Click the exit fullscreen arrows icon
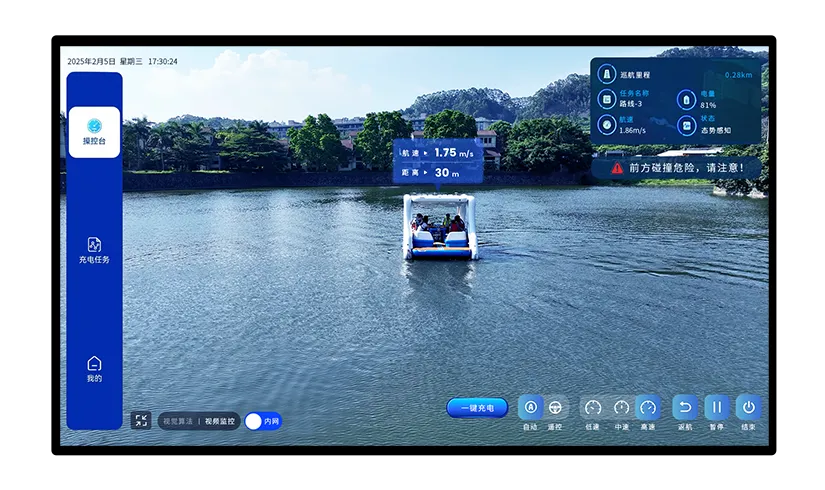825x490 pixels. coord(141,420)
